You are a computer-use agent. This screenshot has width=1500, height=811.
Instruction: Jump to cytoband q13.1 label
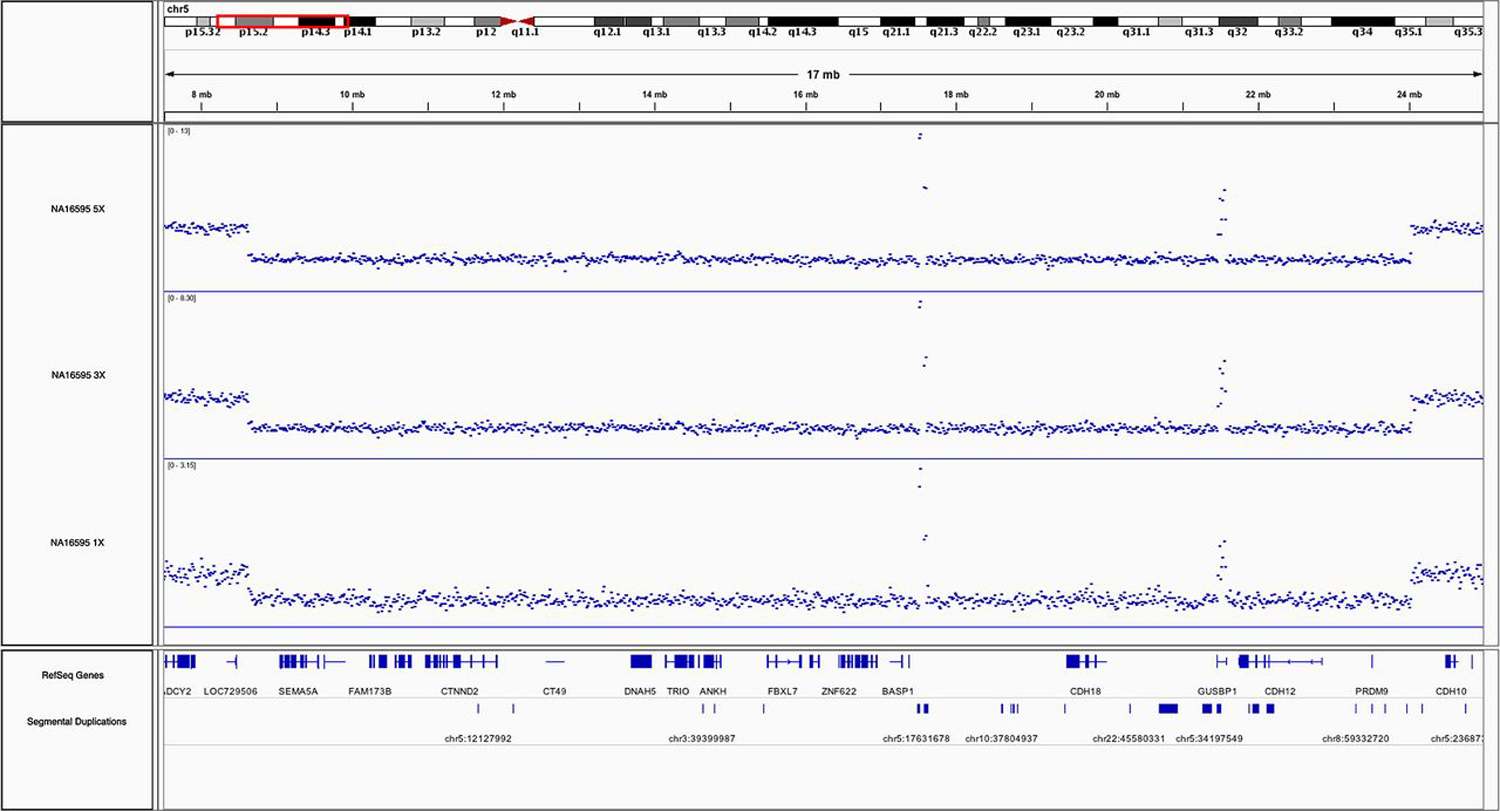(657, 33)
